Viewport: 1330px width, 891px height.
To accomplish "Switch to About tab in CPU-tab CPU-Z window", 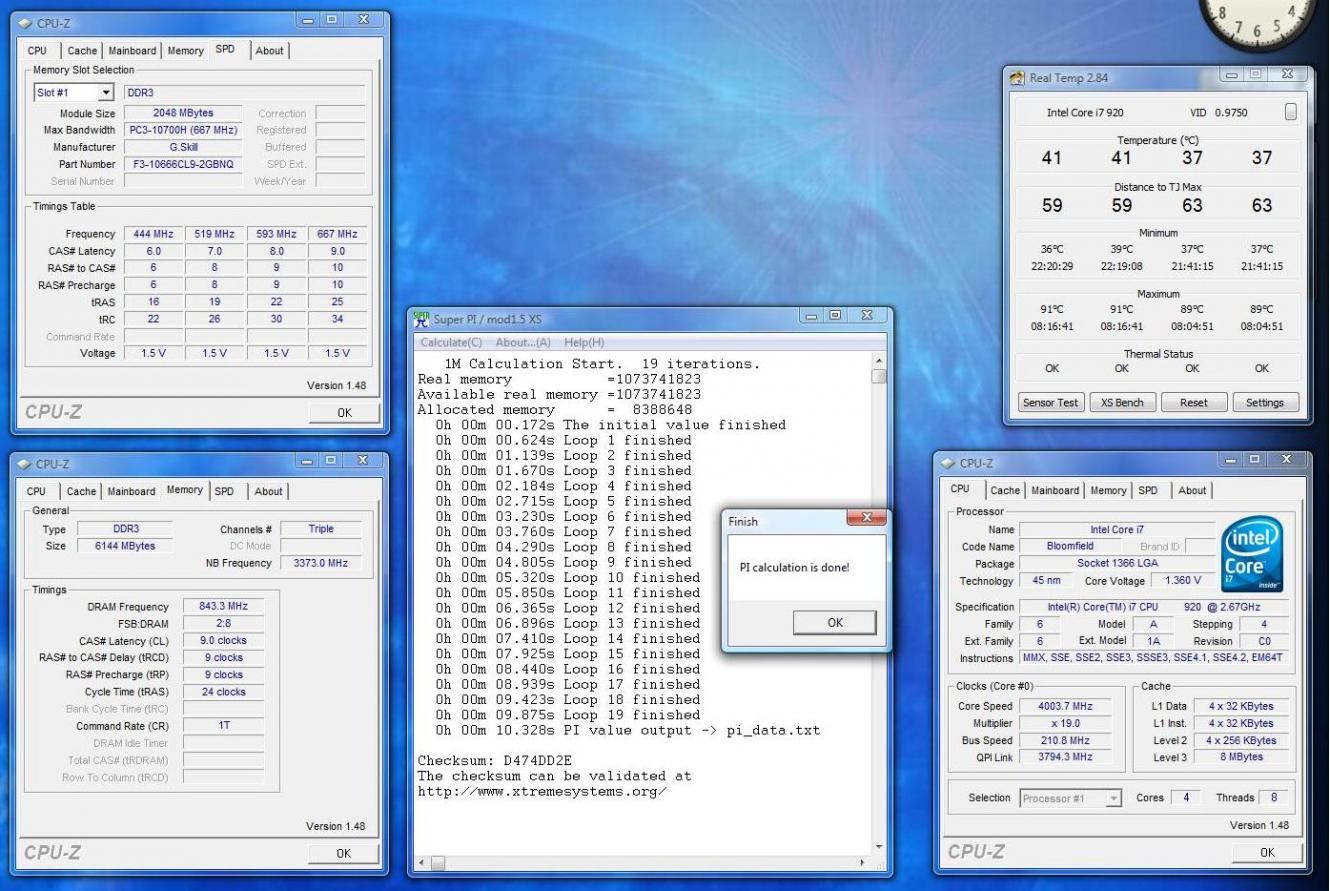I will pos(1192,491).
